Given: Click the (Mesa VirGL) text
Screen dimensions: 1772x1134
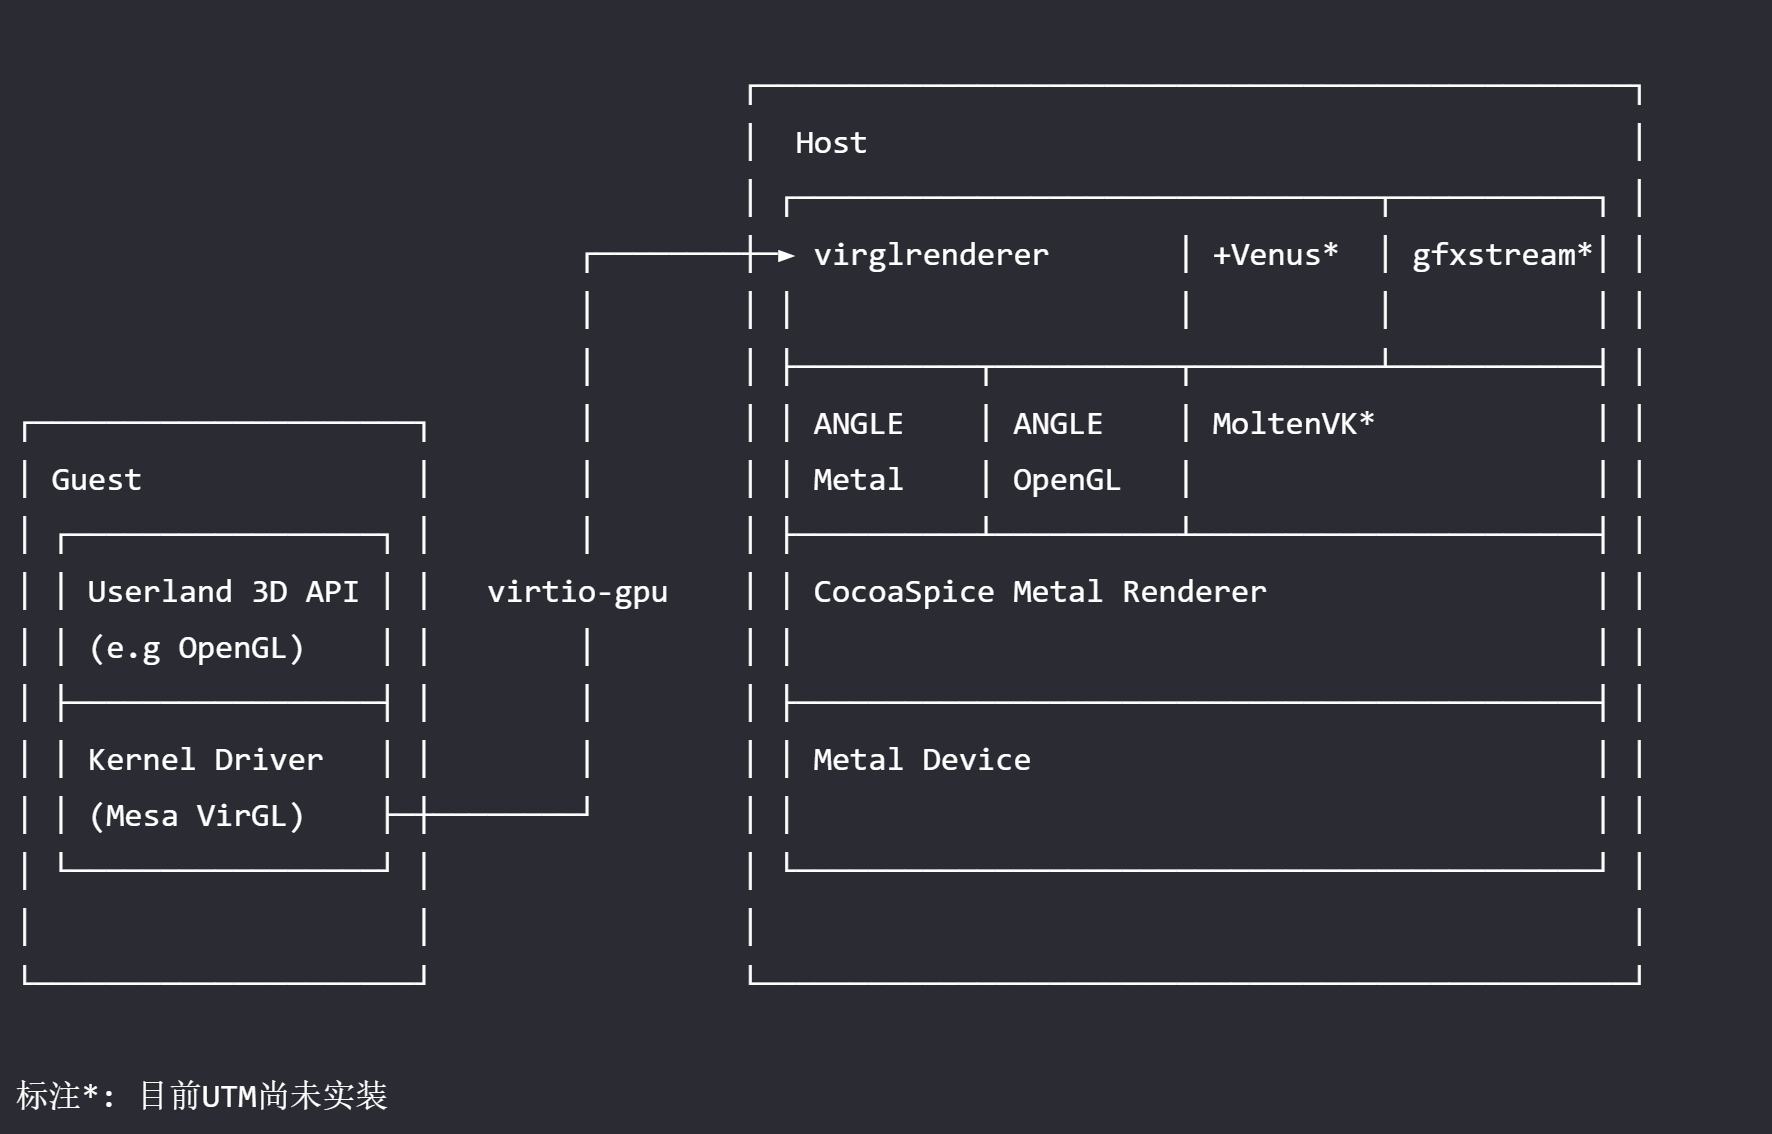Looking at the screenshot, I should click(196, 816).
